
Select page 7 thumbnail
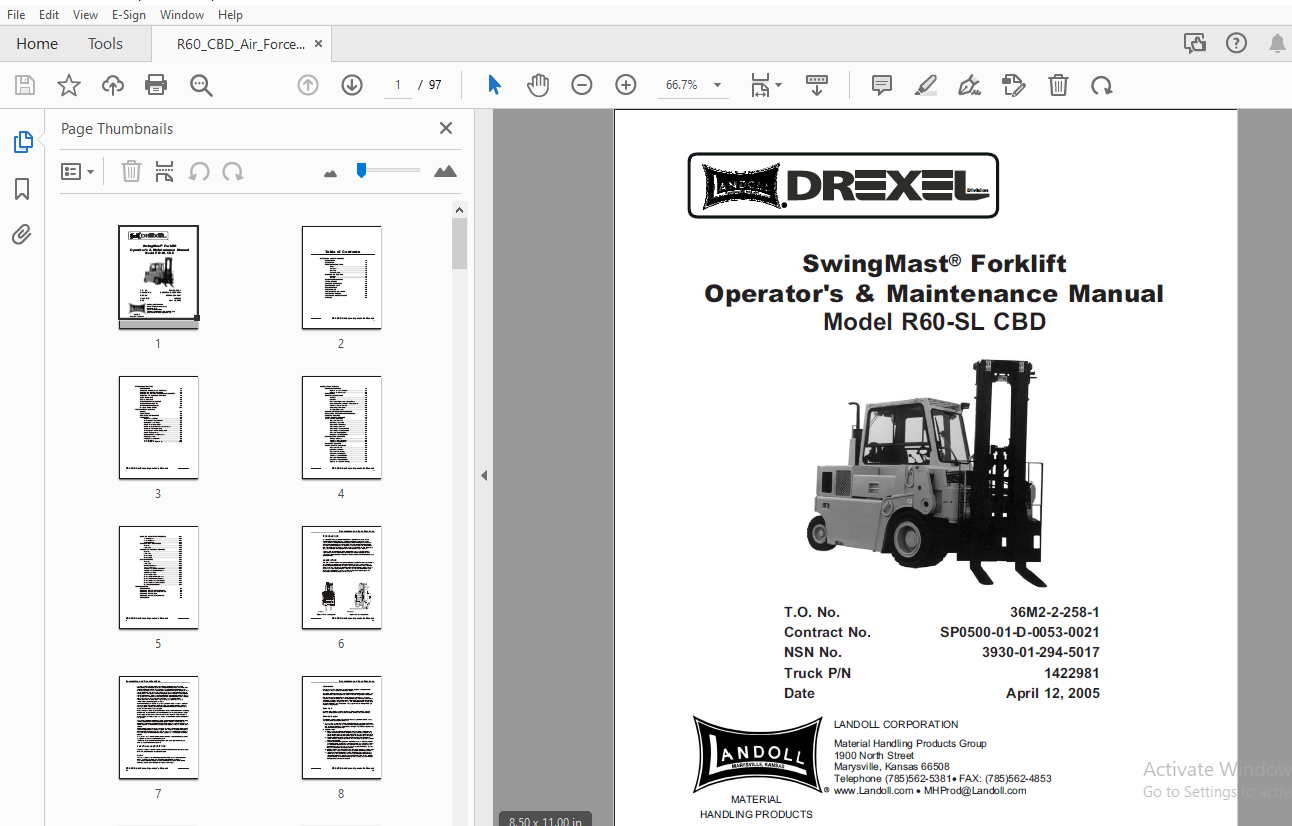[x=158, y=728]
